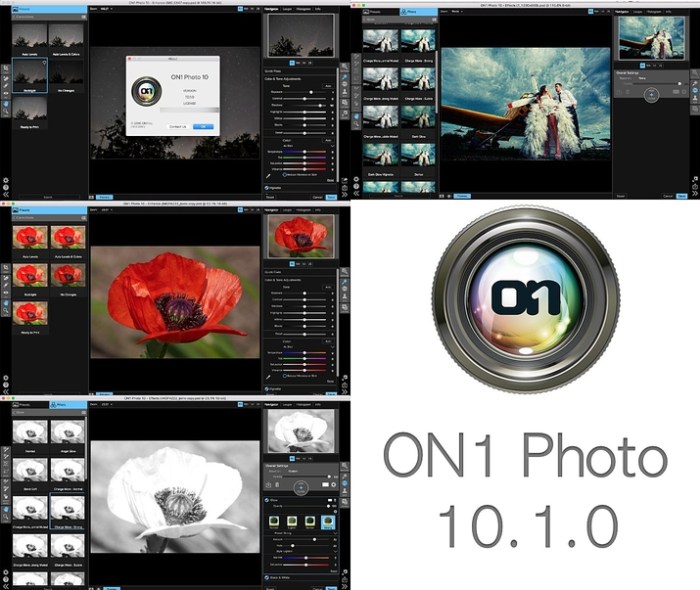Open Browse module icon in starry-sky window
The height and width of the screenshot is (590, 700).
point(345,66)
